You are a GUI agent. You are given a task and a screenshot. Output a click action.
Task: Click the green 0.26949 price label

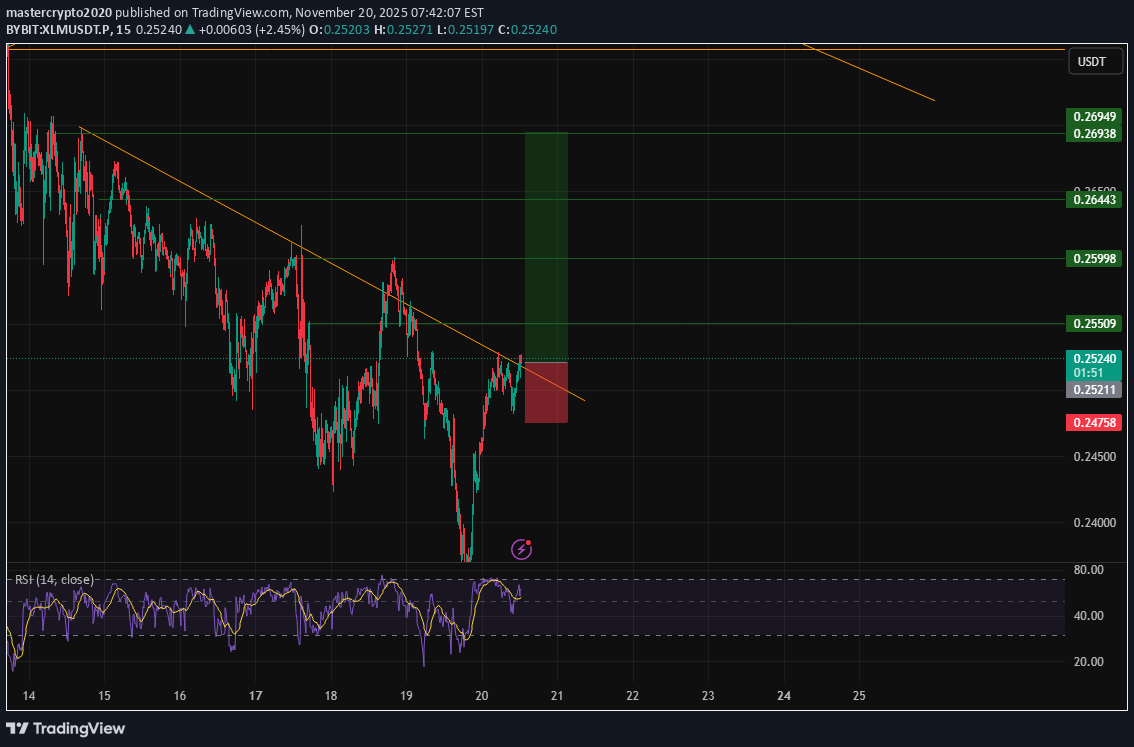1093,116
